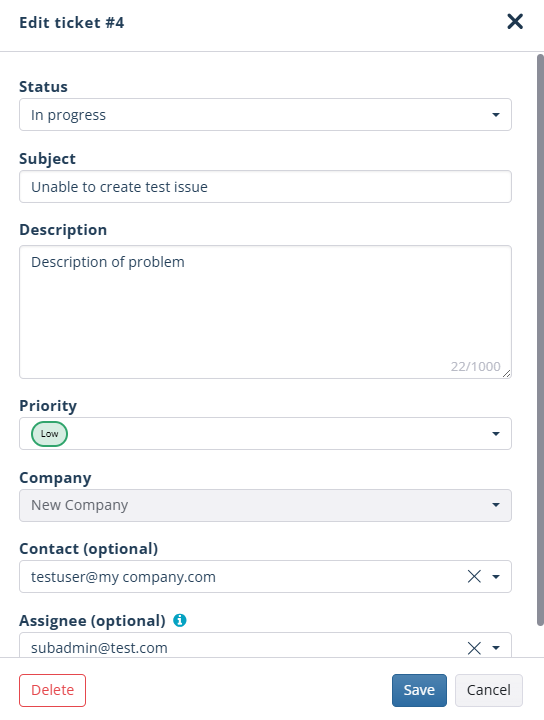The height and width of the screenshot is (720, 544).
Task: Click inside the Description text area
Action: pyautogui.click(x=265, y=312)
